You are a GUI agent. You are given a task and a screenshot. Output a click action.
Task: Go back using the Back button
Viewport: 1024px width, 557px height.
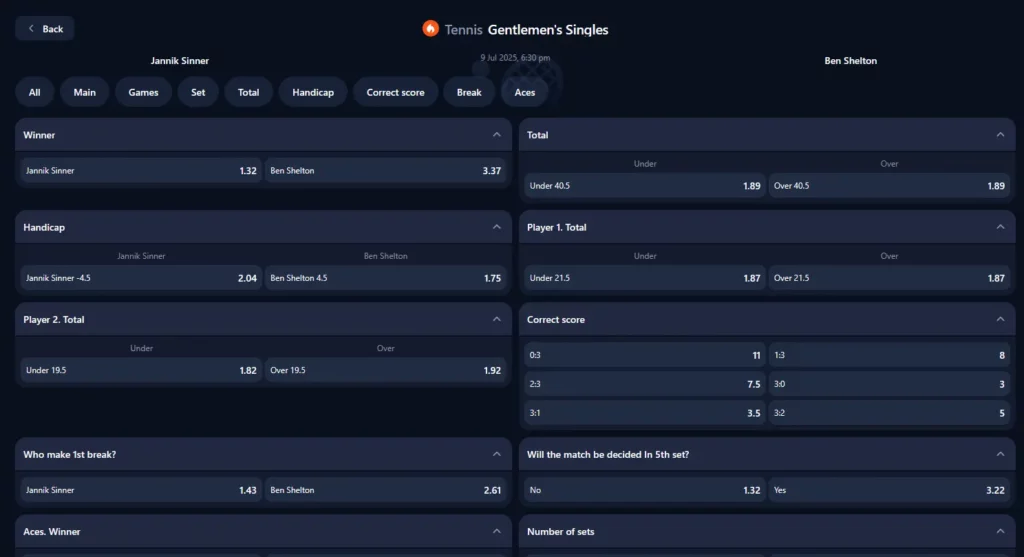point(45,29)
